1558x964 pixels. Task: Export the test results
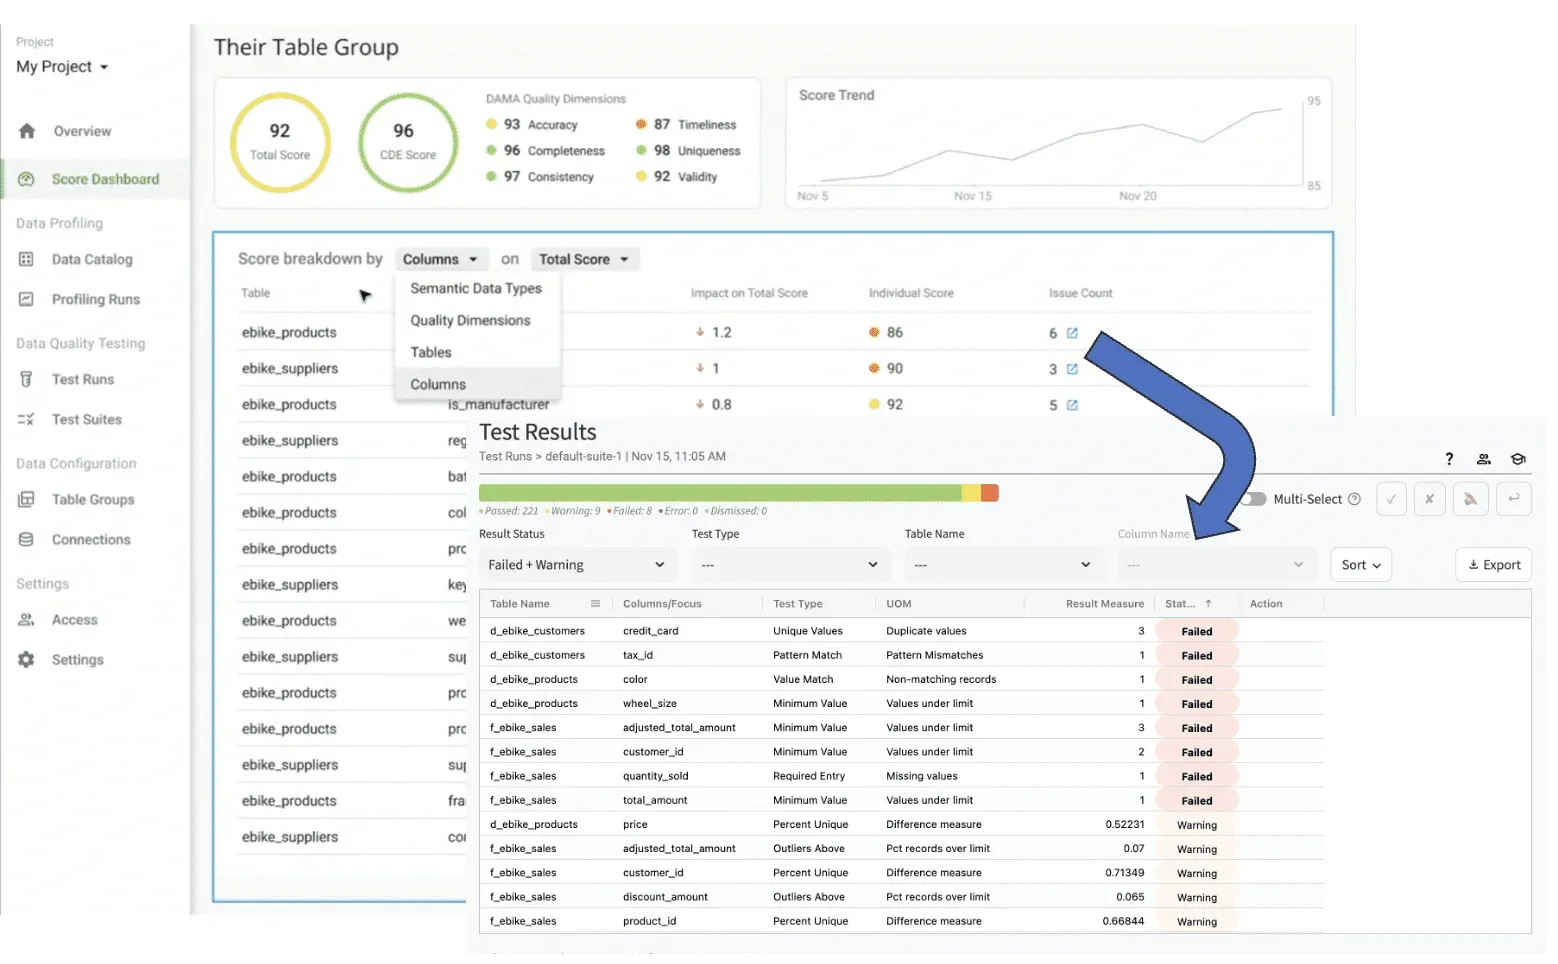[x=1493, y=565]
